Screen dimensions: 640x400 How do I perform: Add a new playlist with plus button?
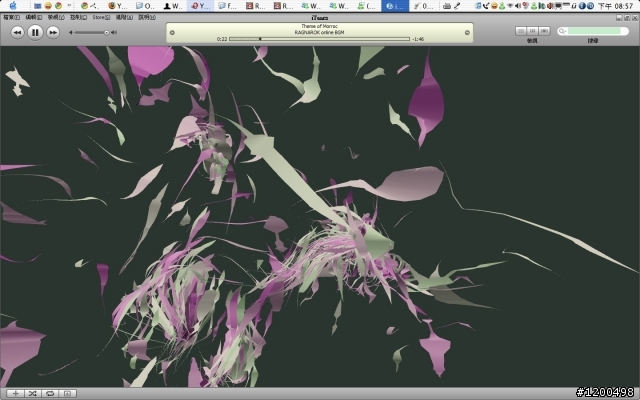click(x=16, y=393)
